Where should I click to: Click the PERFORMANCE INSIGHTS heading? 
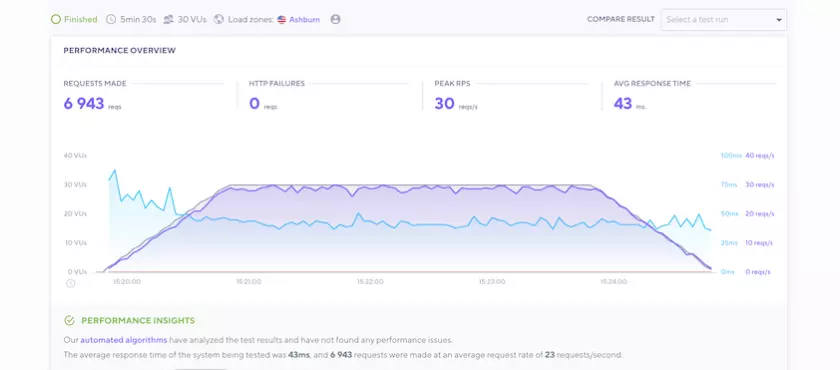(138, 321)
